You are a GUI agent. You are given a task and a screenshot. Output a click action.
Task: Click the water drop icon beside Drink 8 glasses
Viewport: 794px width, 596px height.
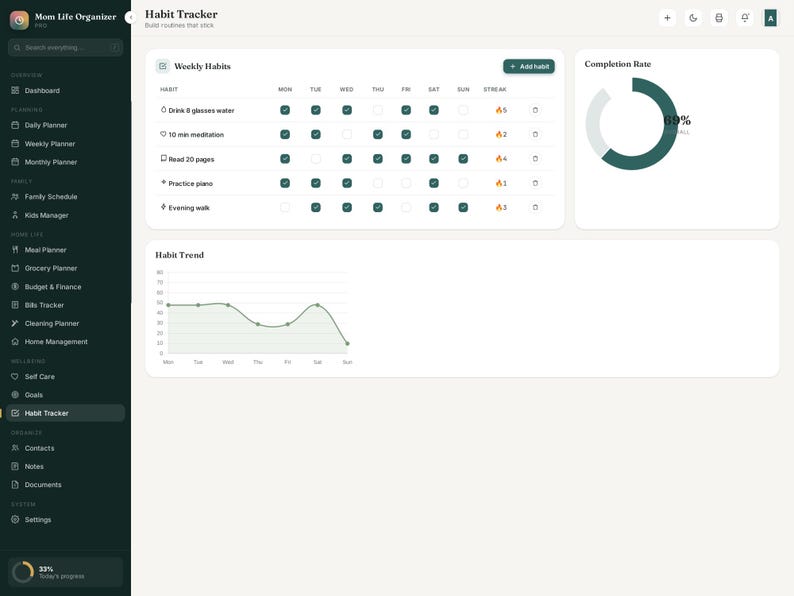[163, 109]
